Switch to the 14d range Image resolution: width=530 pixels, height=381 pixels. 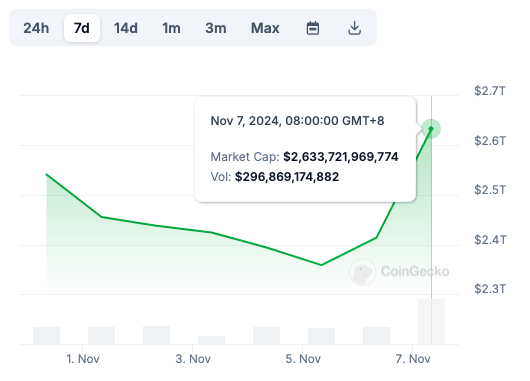tap(126, 28)
